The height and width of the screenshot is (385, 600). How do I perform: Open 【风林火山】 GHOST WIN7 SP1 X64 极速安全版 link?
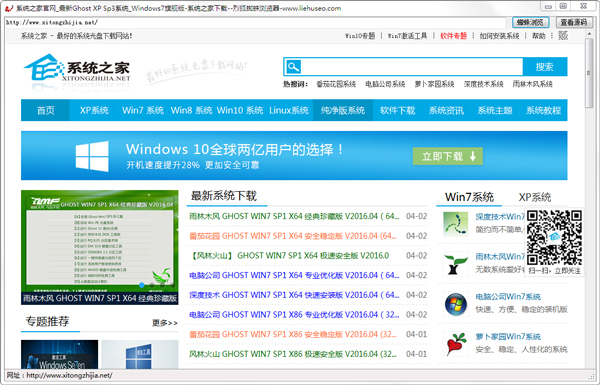289,255
